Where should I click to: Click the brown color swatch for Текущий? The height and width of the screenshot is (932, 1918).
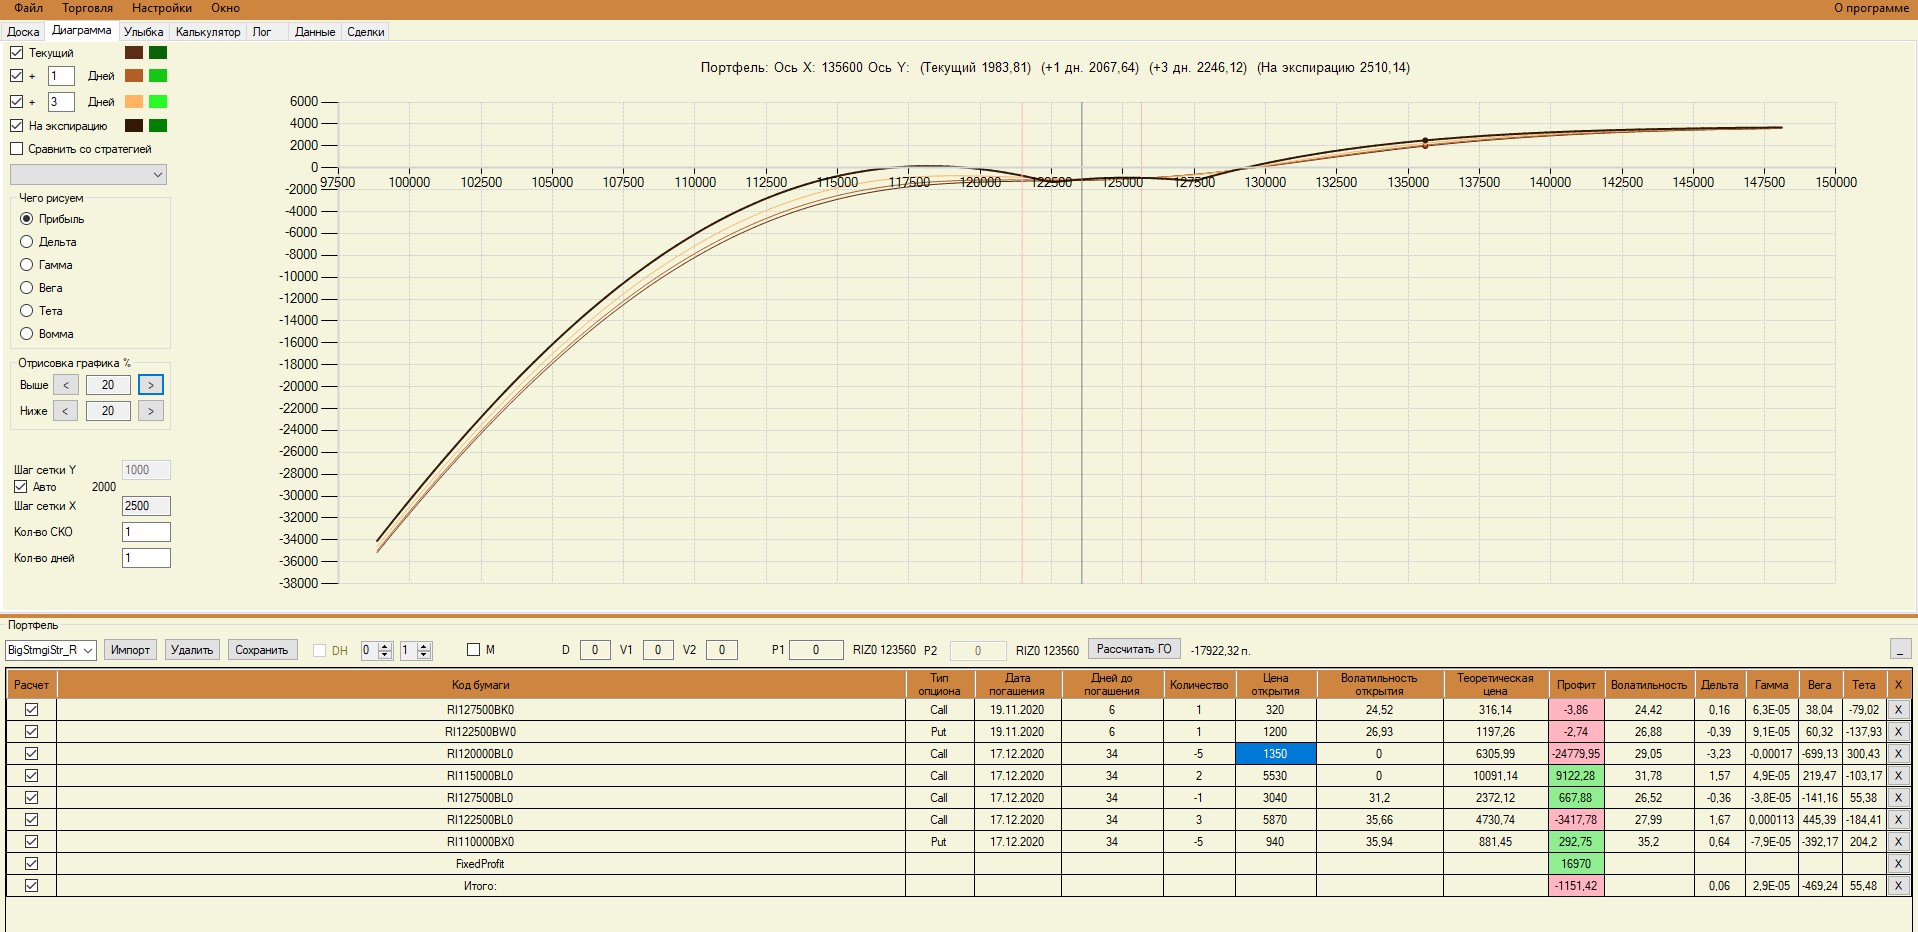[x=134, y=53]
